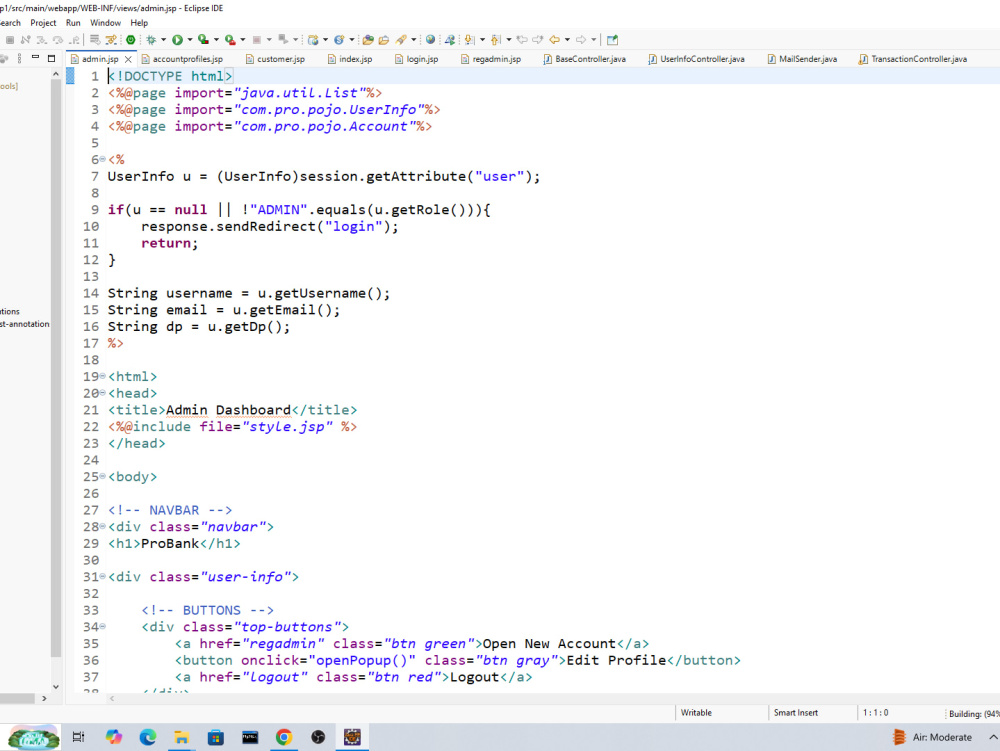The width and height of the screenshot is (1000, 751).
Task: Switch to BaseController.java tab
Action: click(584, 59)
